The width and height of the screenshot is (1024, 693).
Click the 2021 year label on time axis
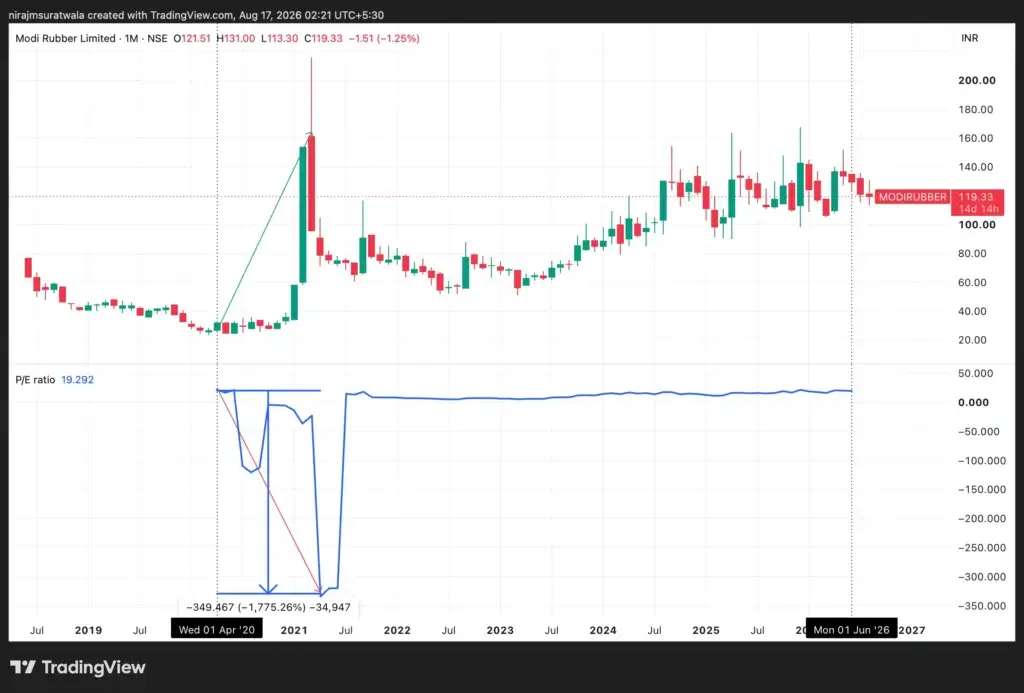[294, 630]
